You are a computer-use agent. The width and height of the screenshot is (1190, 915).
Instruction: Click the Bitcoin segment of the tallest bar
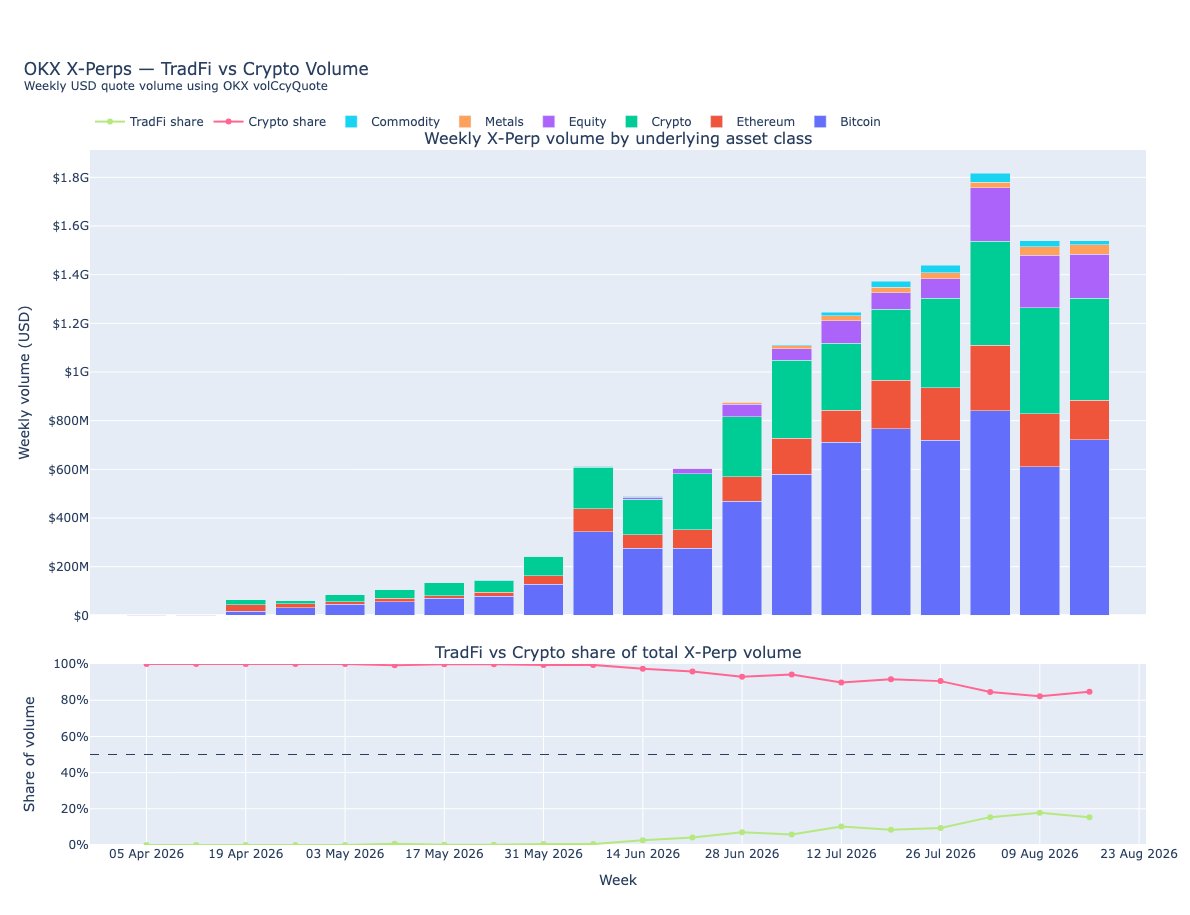pyautogui.click(x=990, y=513)
